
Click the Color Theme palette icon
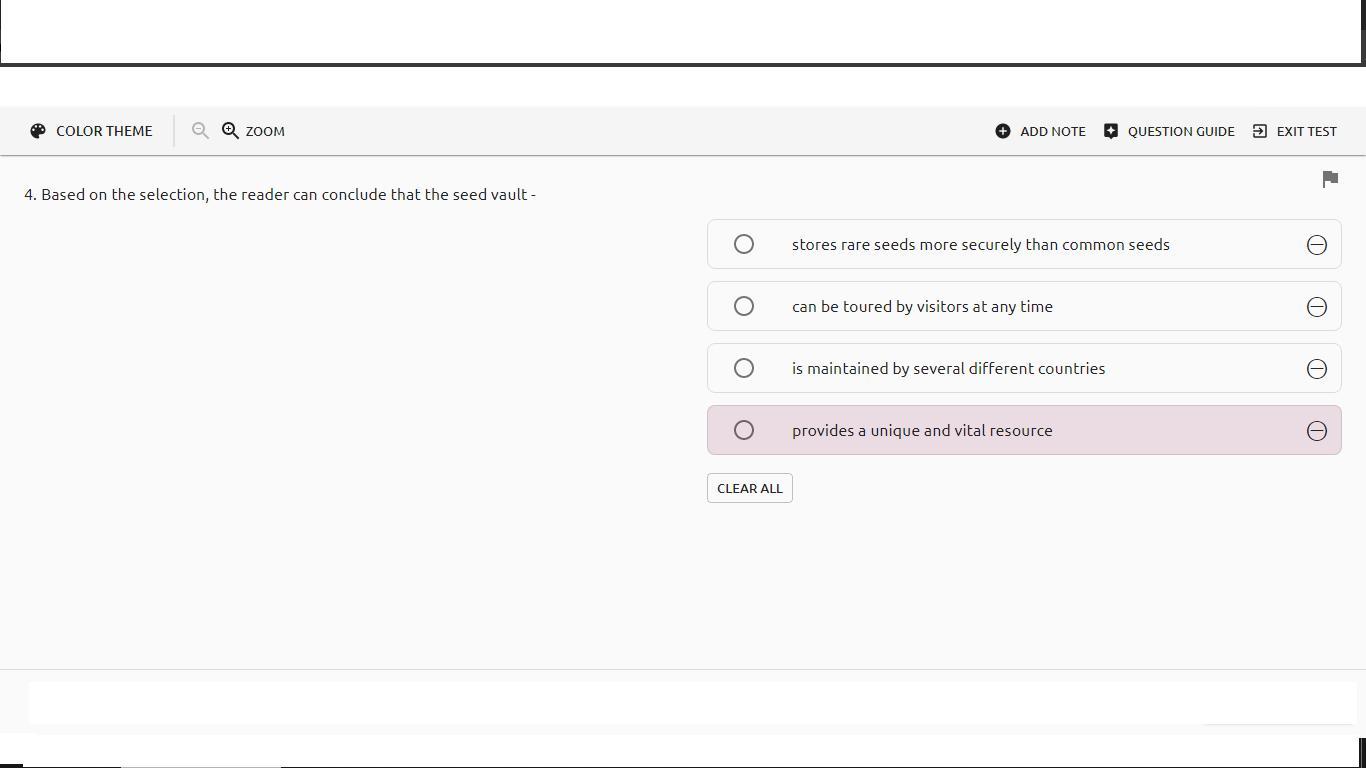pyautogui.click(x=38, y=131)
